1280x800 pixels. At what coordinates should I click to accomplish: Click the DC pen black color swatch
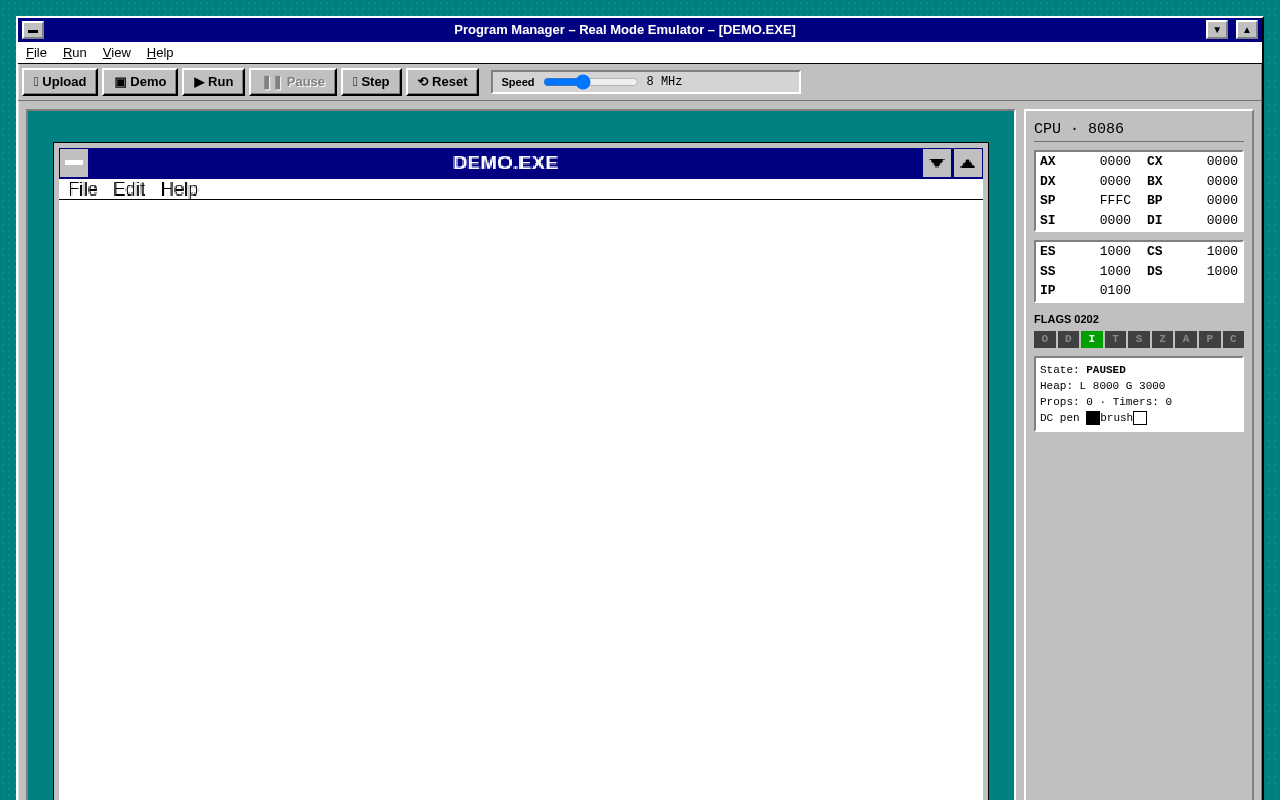pos(1093,418)
